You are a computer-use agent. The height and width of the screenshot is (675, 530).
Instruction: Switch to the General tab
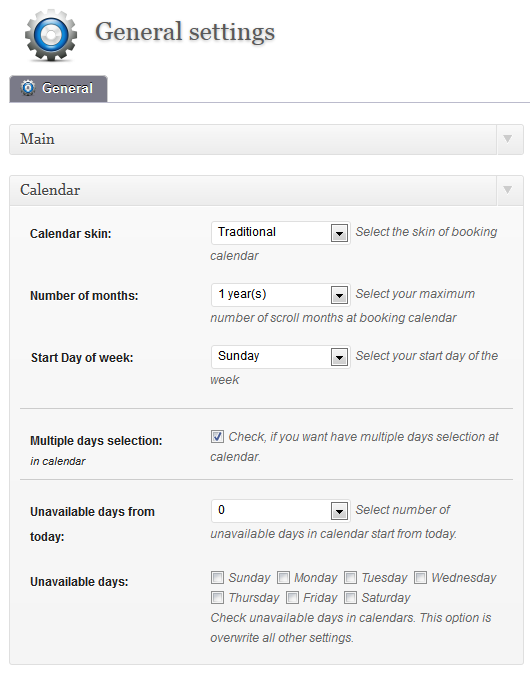(58, 89)
